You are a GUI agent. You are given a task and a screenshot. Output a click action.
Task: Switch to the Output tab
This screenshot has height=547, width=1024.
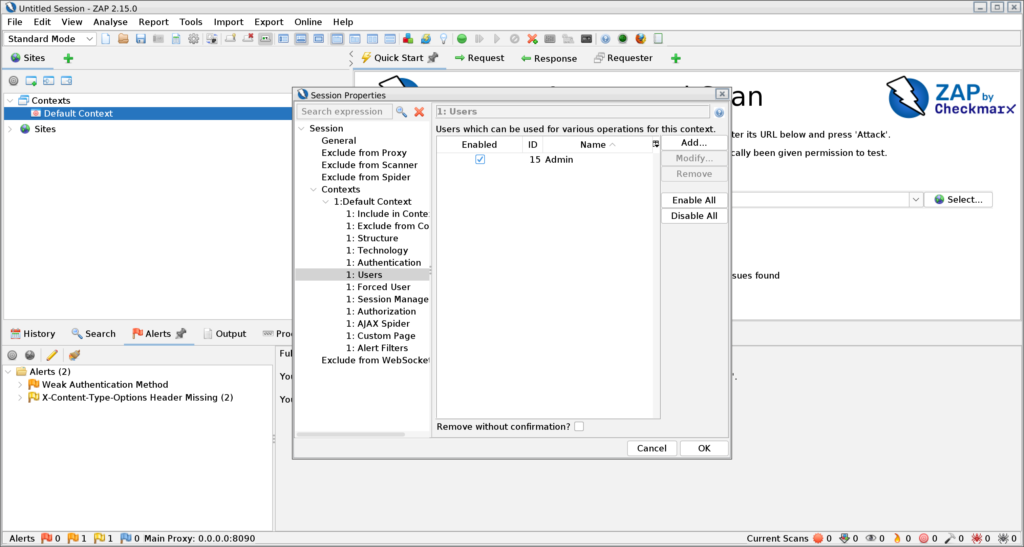pos(225,334)
